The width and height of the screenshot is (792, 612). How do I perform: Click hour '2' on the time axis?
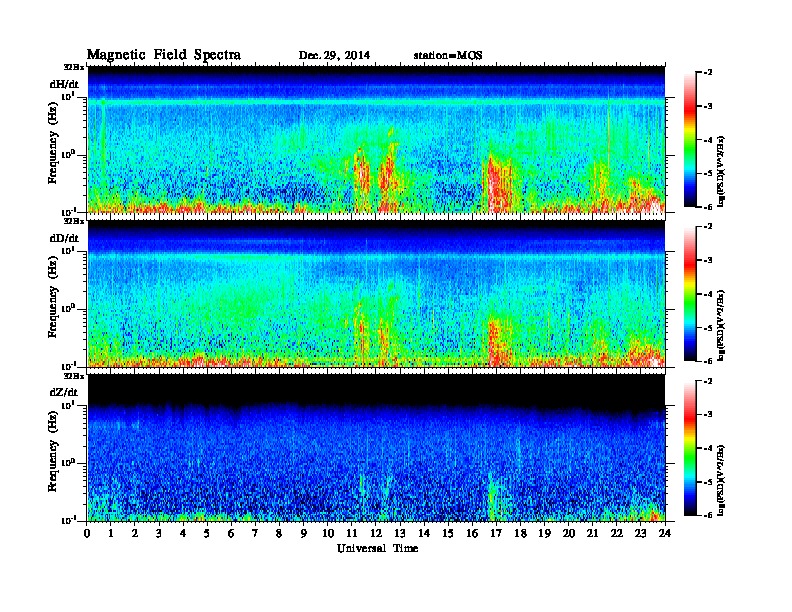click(135, 534)
